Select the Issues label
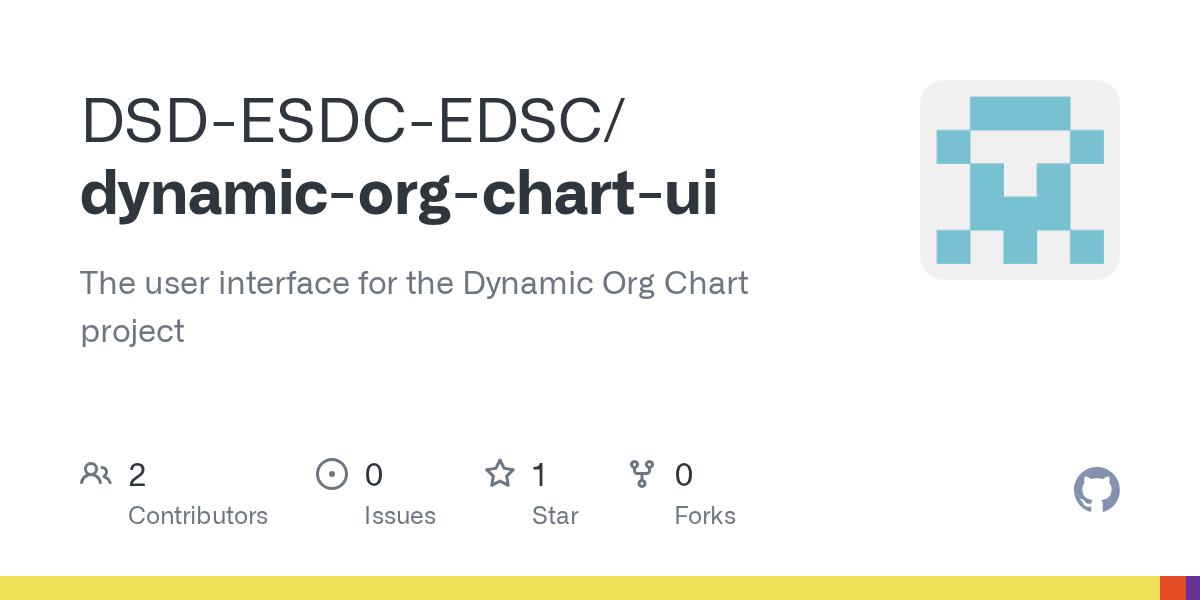The height and width of the screenshot is (600, 1200). 400,516
